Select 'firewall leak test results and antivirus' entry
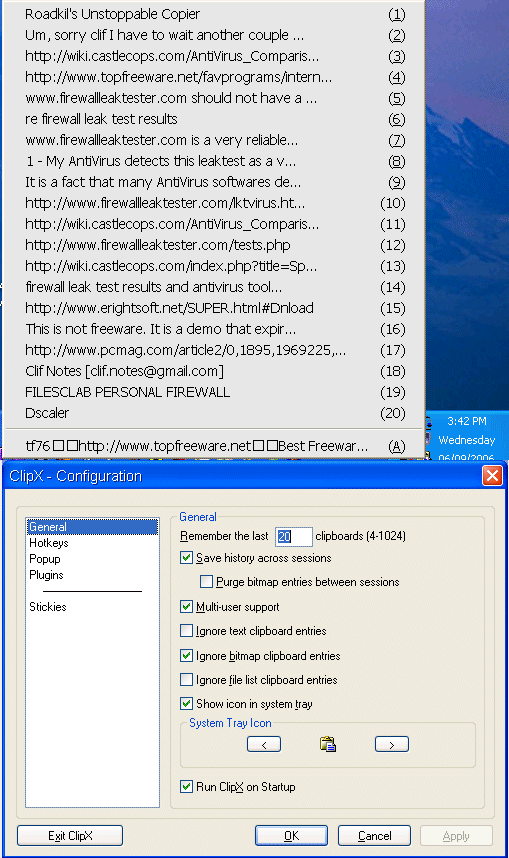Image resolution: width=509 pixels, height=858 pixels. tap(215, 287)
